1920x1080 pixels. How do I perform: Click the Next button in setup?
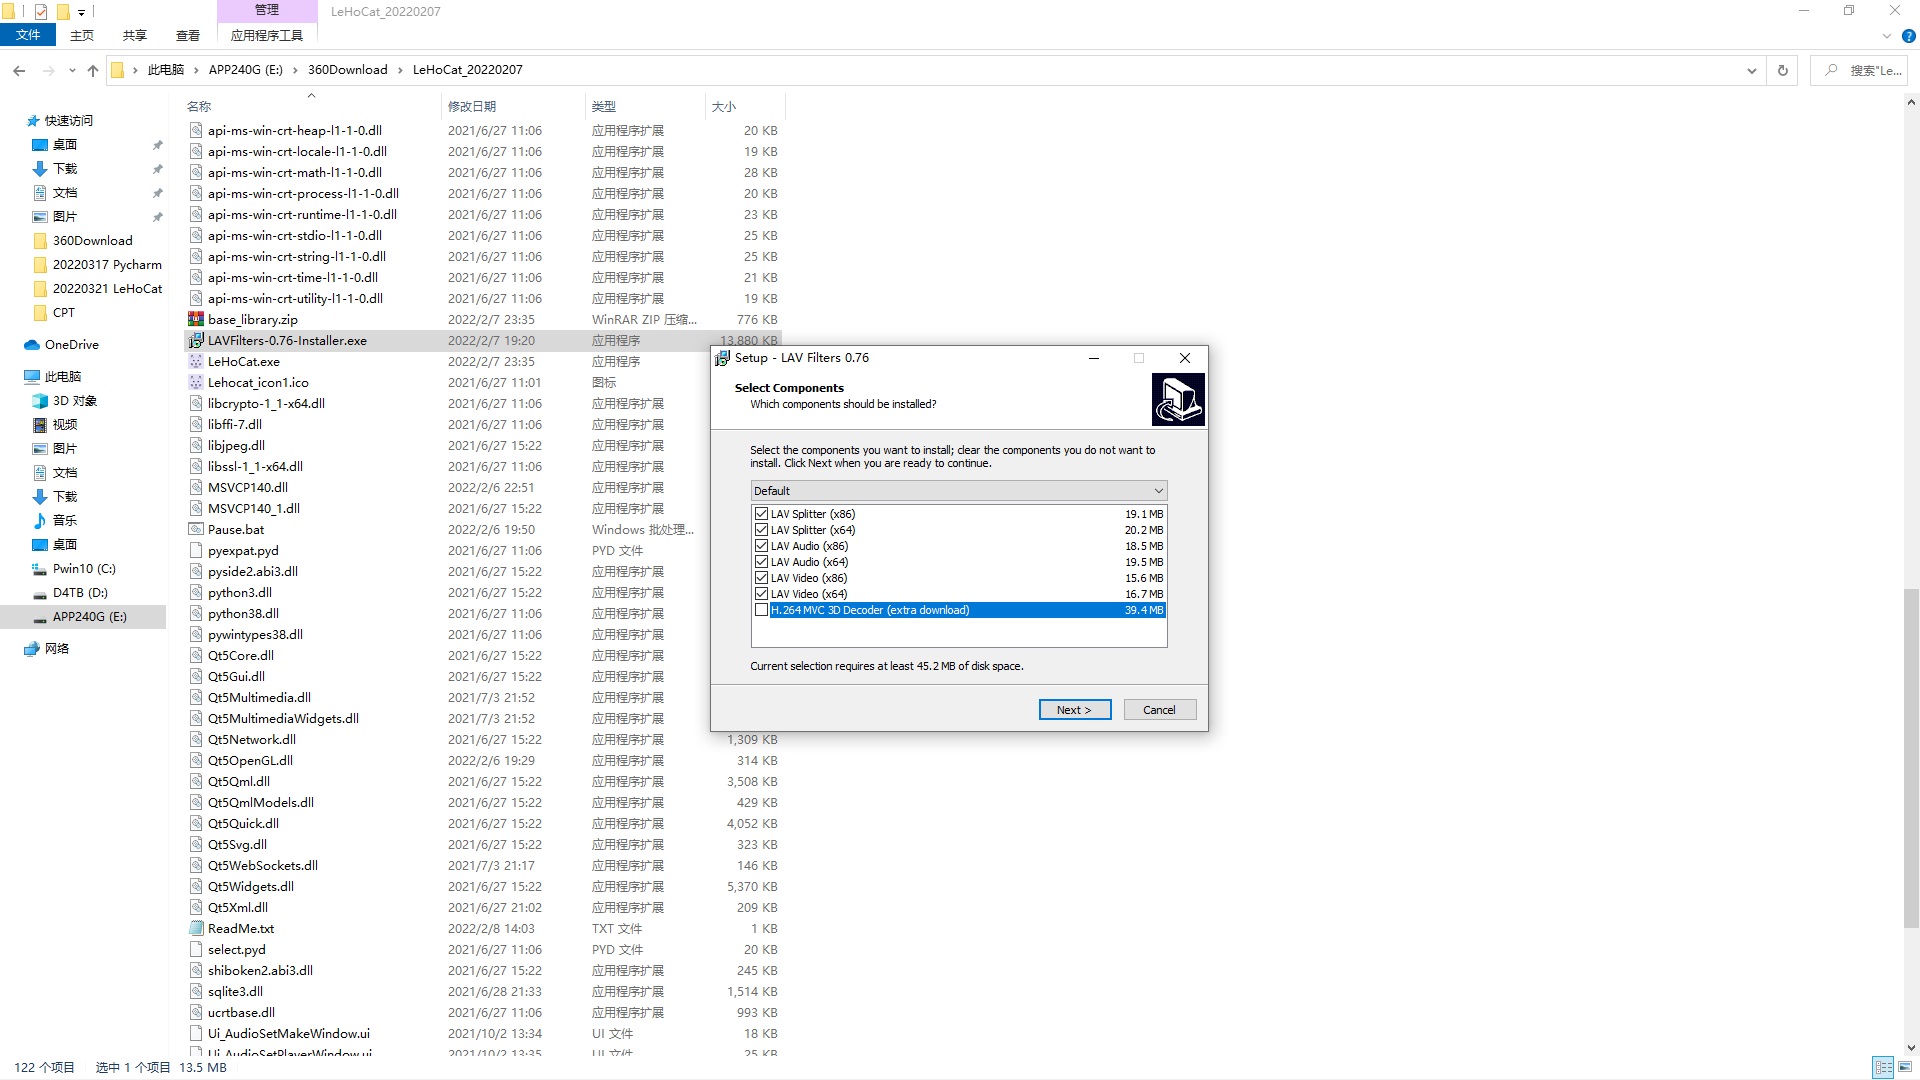(1074, 710)
